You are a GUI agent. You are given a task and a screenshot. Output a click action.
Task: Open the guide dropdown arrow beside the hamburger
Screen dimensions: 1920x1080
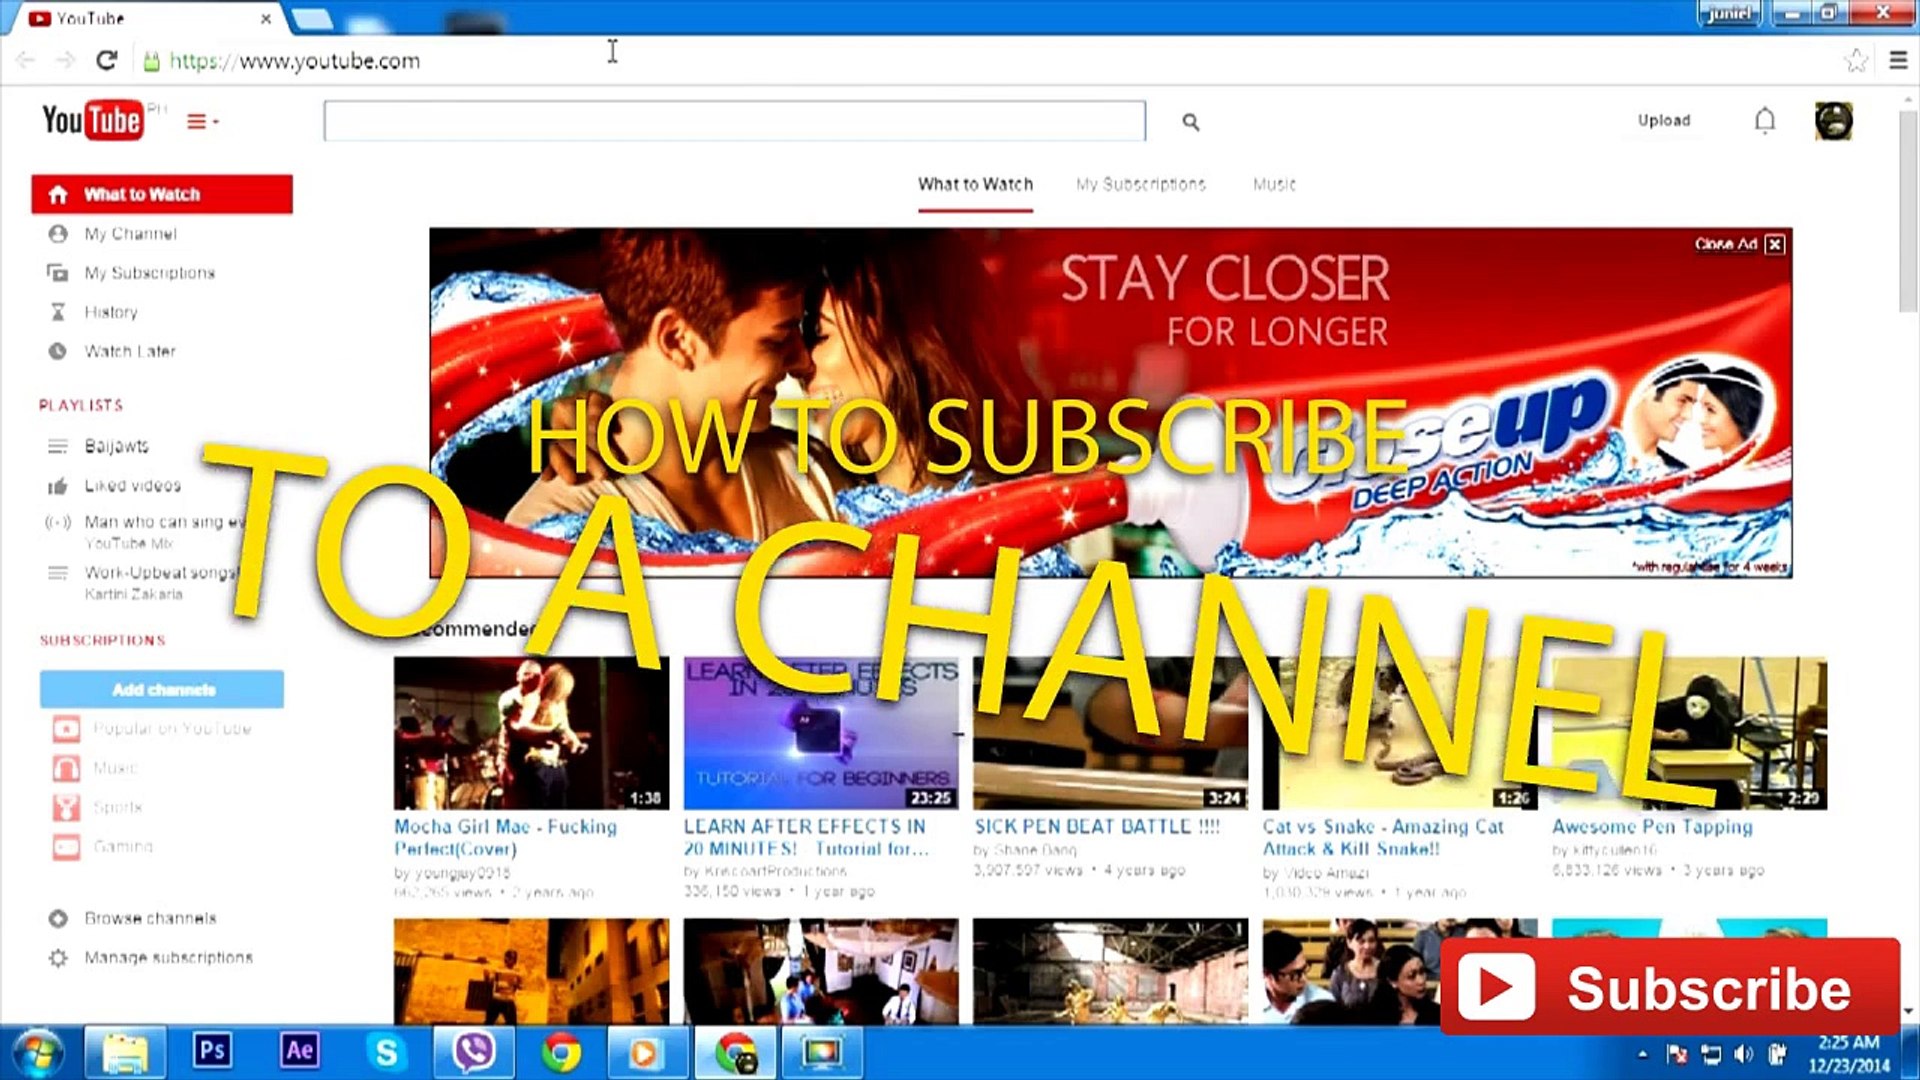tap(214, 122)
